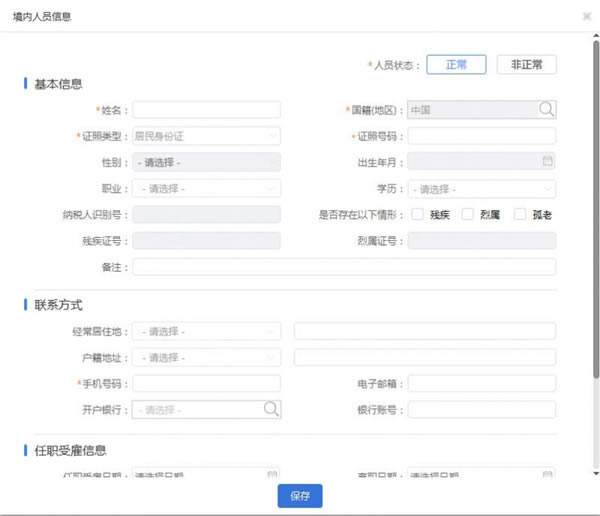
Task: Open the calendar icon for 出生年月
Action: coord(547,161)
